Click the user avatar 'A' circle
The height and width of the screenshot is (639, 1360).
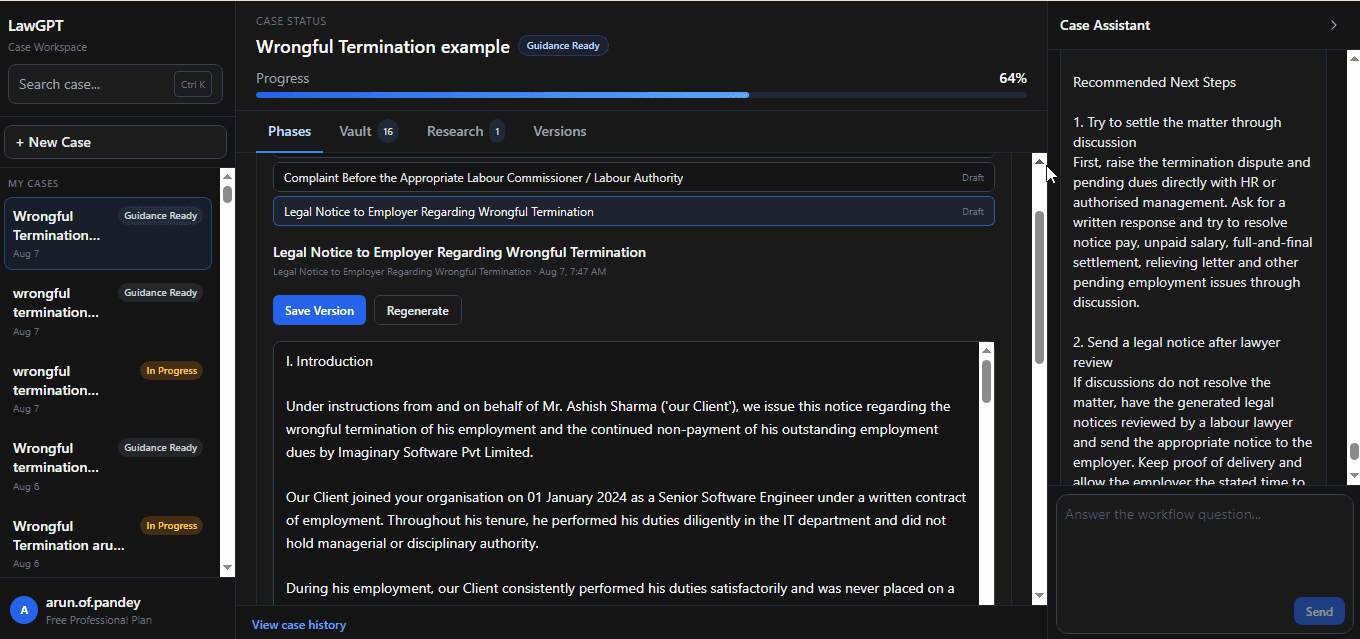[24, 610]
